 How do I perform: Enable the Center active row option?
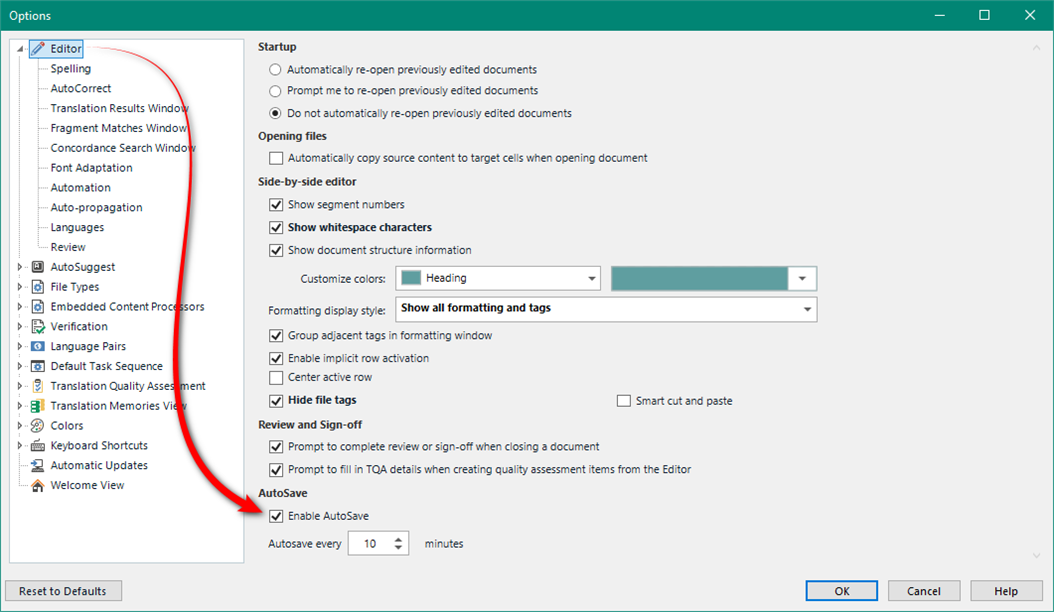[276, 377]
